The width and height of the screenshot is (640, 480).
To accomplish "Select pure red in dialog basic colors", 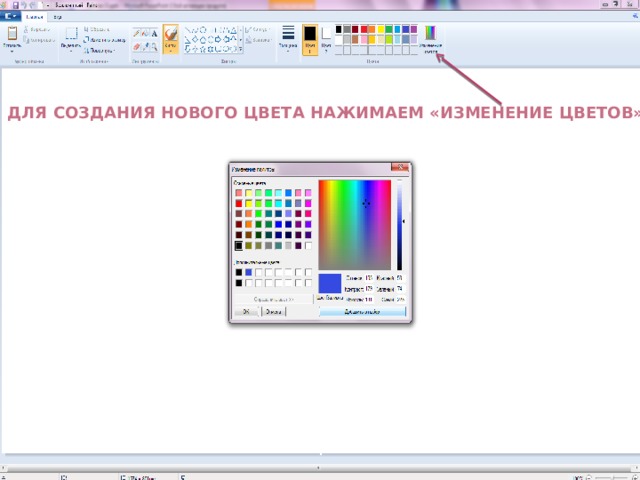I will coord(239,203).
